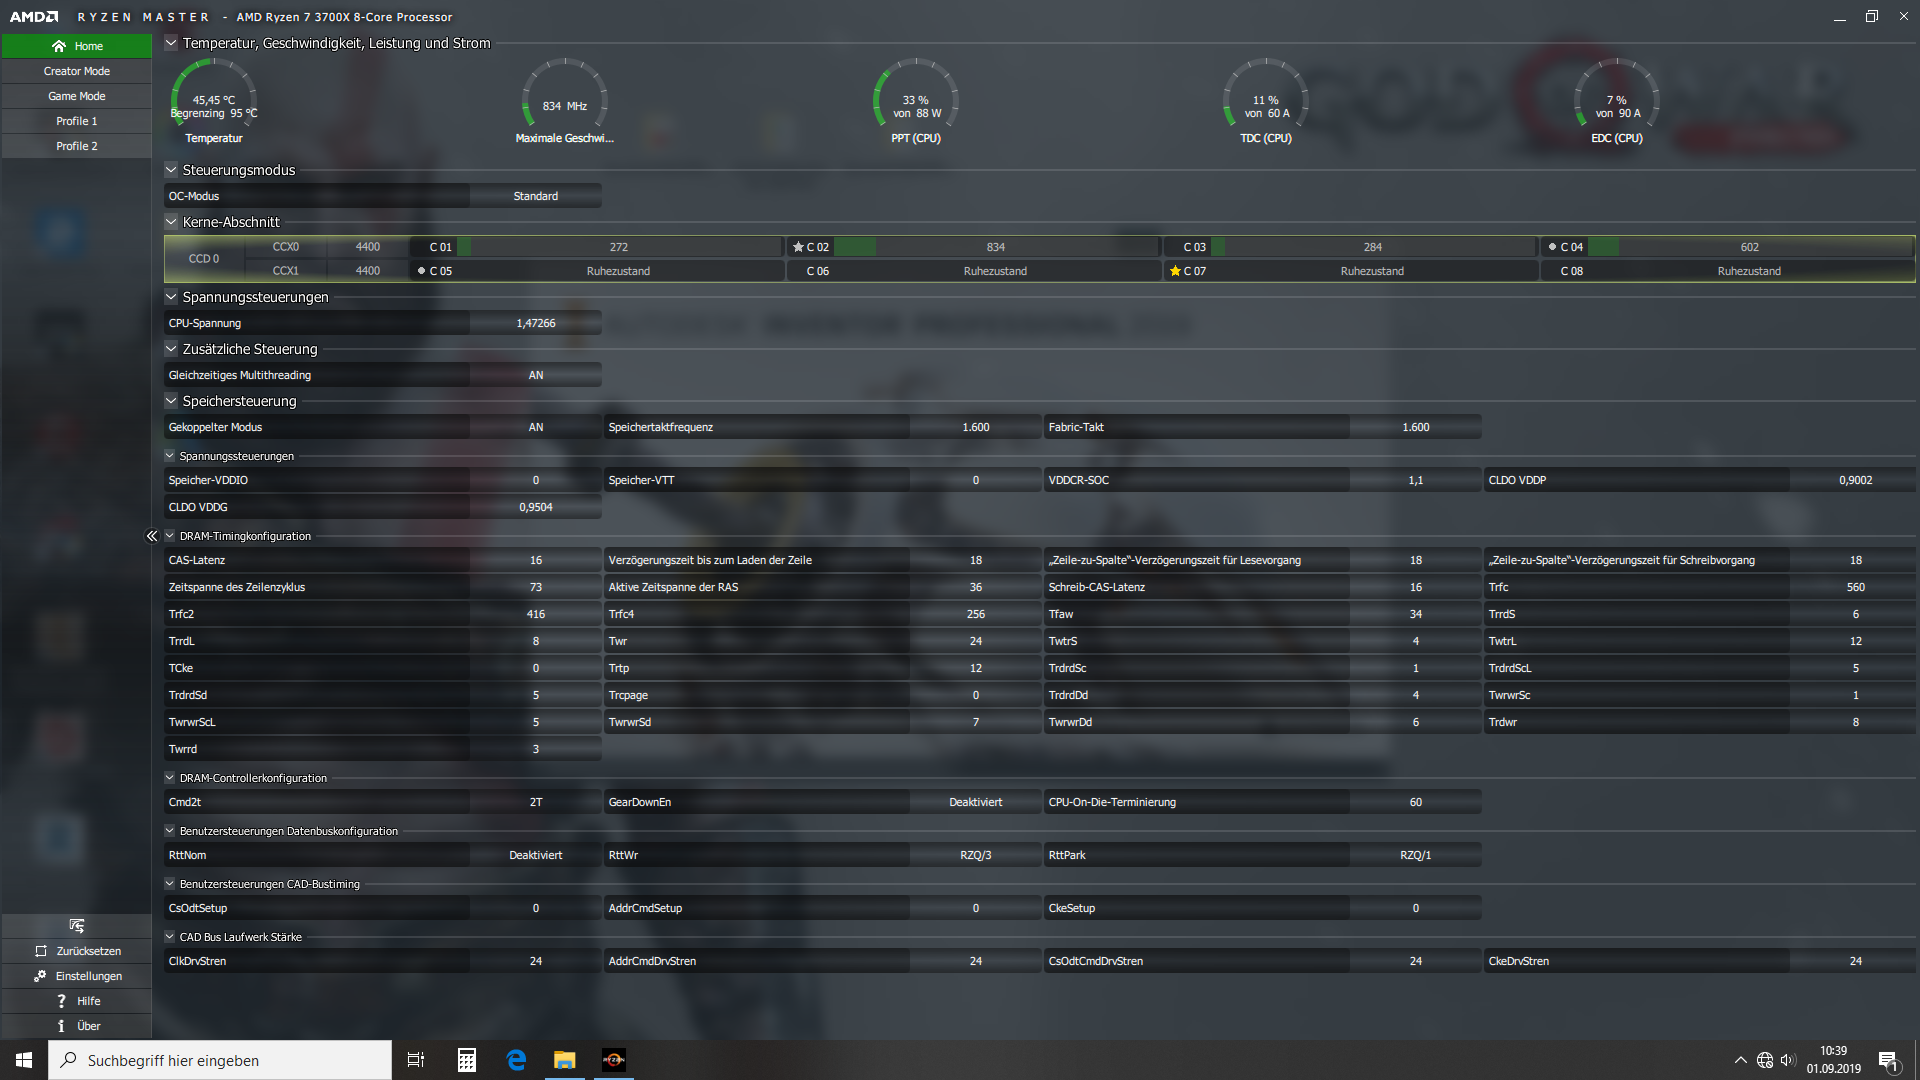
Task: Click the AN value of Gleichzeitiges Multithreading
Action: pos(536,375)
